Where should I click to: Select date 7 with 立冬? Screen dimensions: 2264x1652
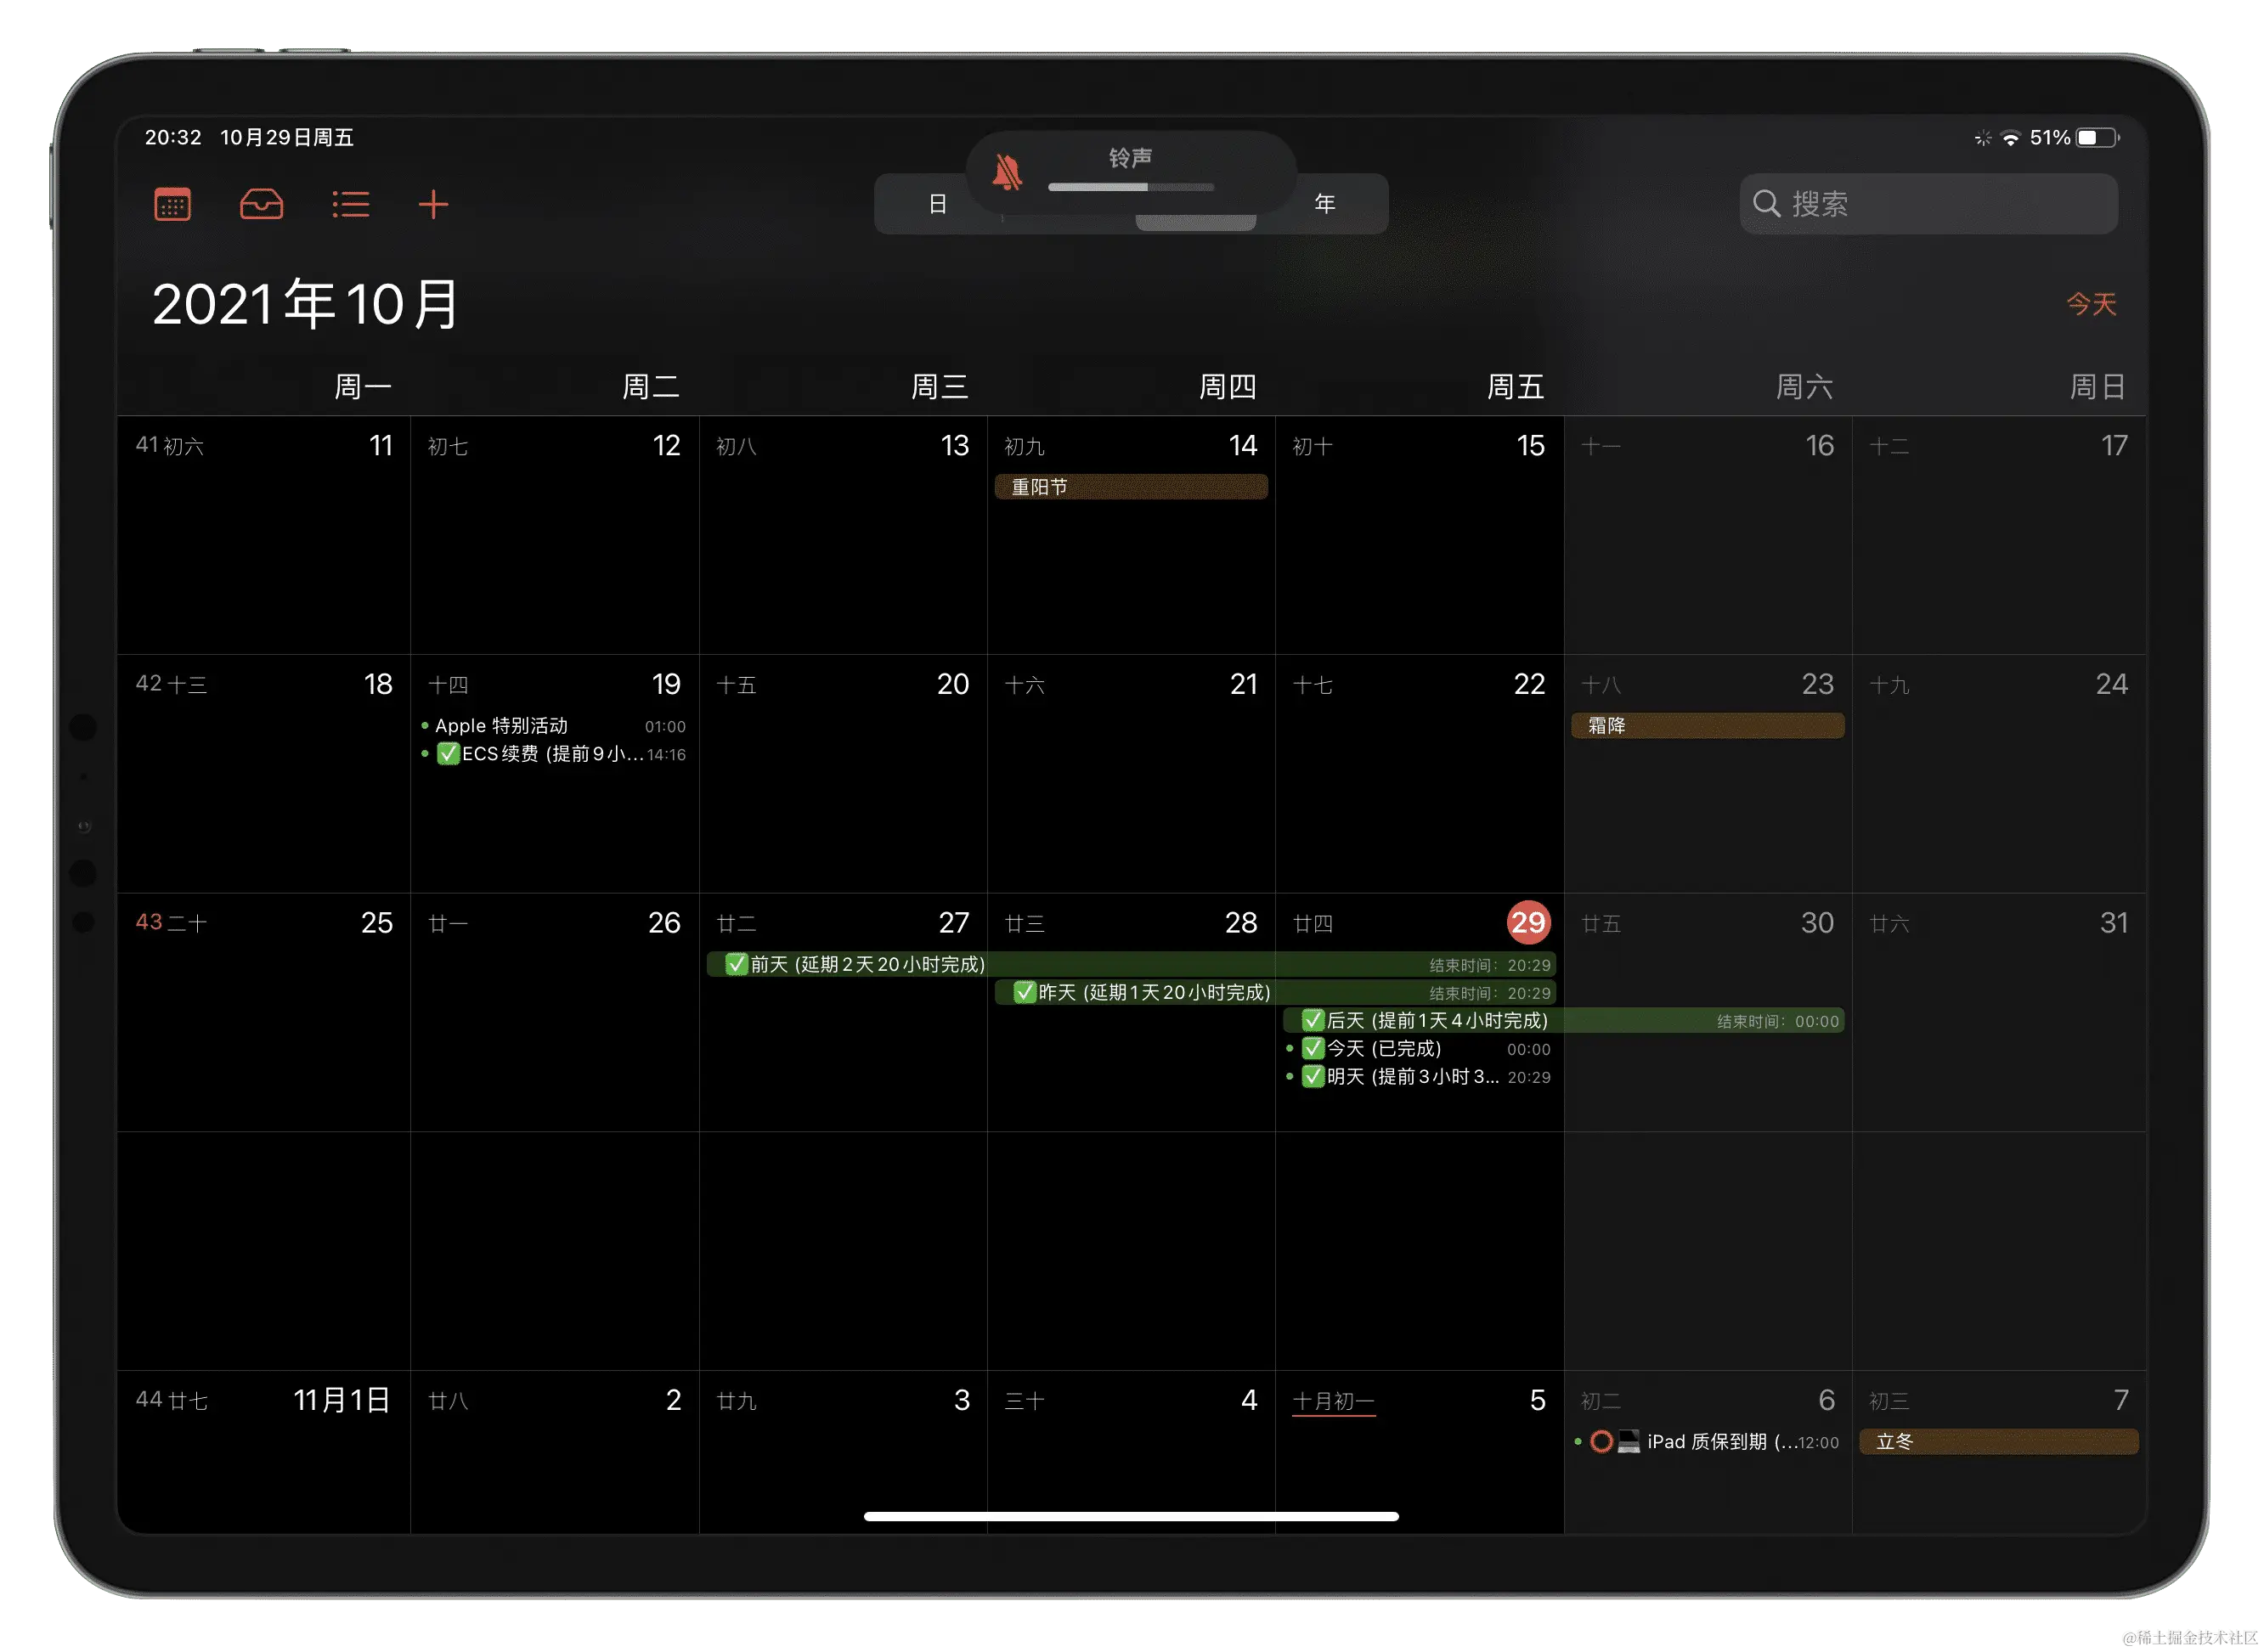2120,1400
